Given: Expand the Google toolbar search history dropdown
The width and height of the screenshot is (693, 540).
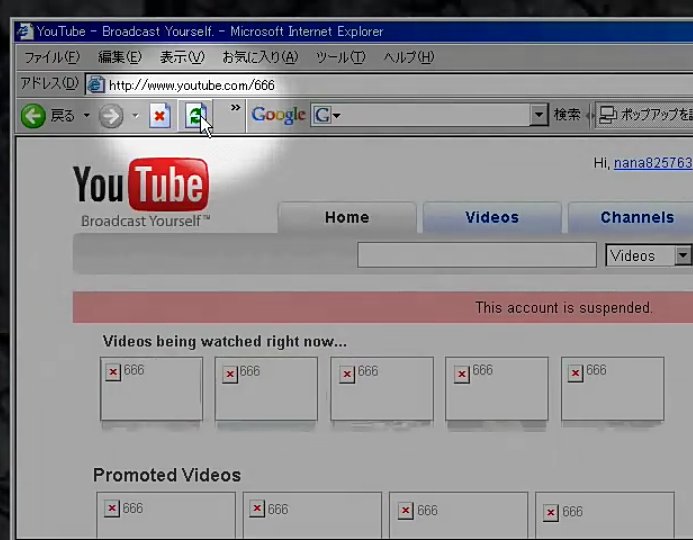Looking at the screenshot, I should 538,115.
